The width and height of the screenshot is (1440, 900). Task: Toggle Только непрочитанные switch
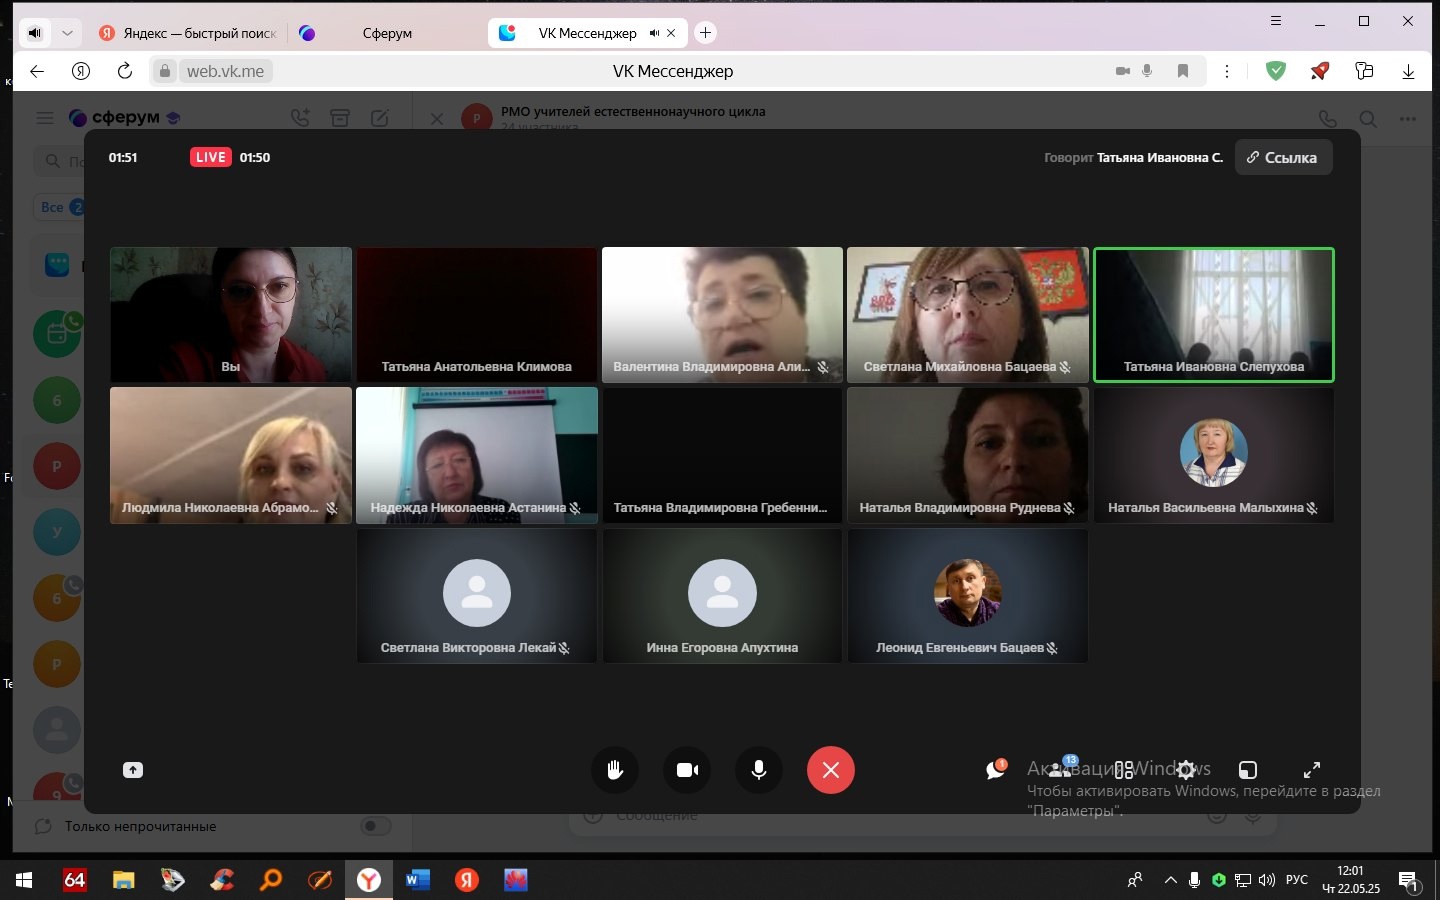[x=376, y=826]
